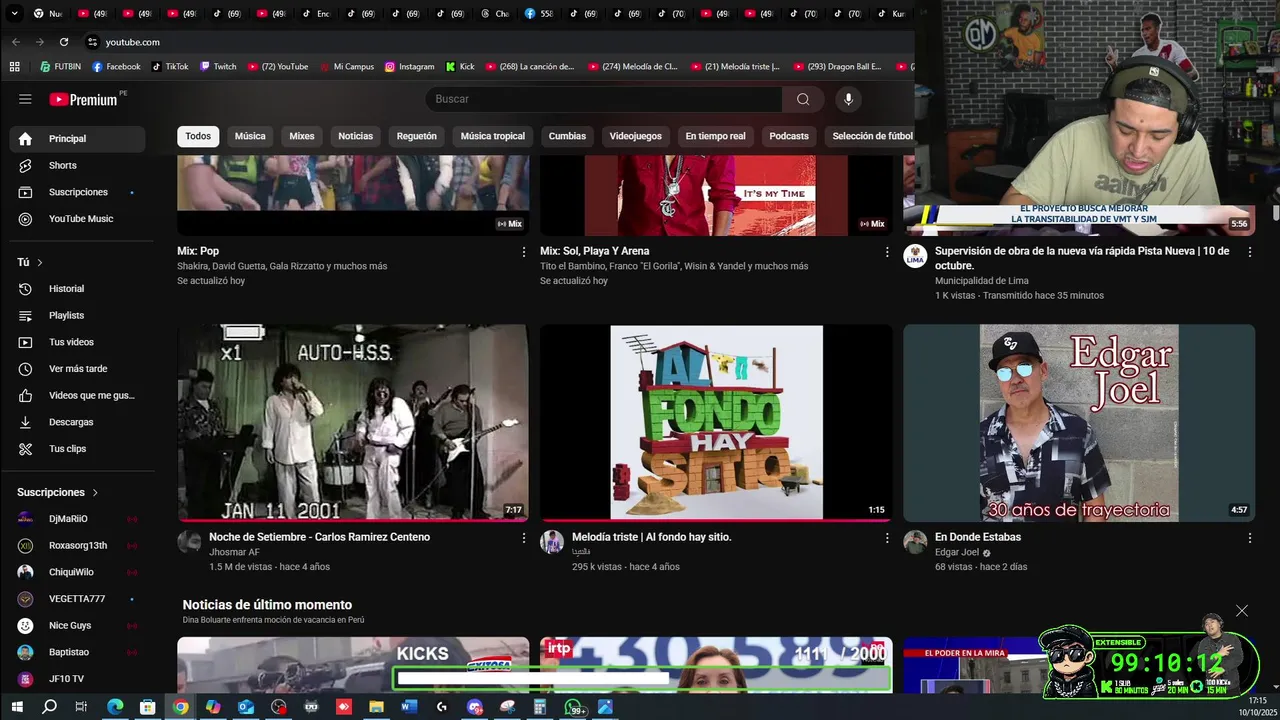Open Suscripciones in the sidebar

(x=77, y=192)
